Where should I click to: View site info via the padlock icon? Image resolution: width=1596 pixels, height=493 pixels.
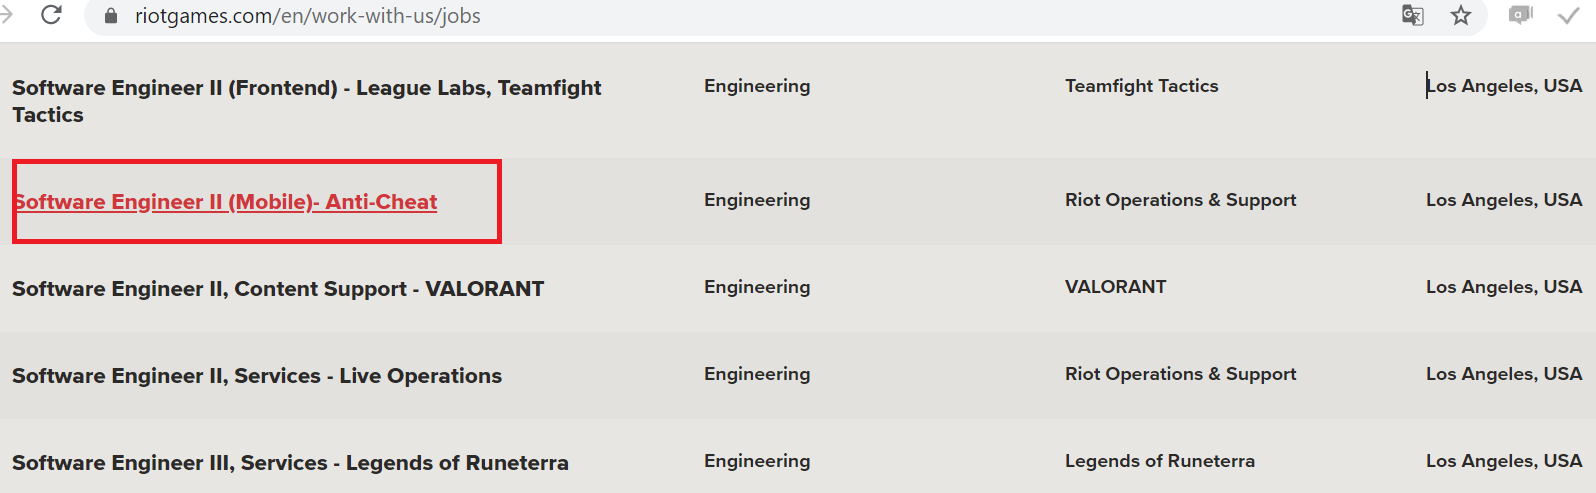pyautogui.click(x=111, y=16)
